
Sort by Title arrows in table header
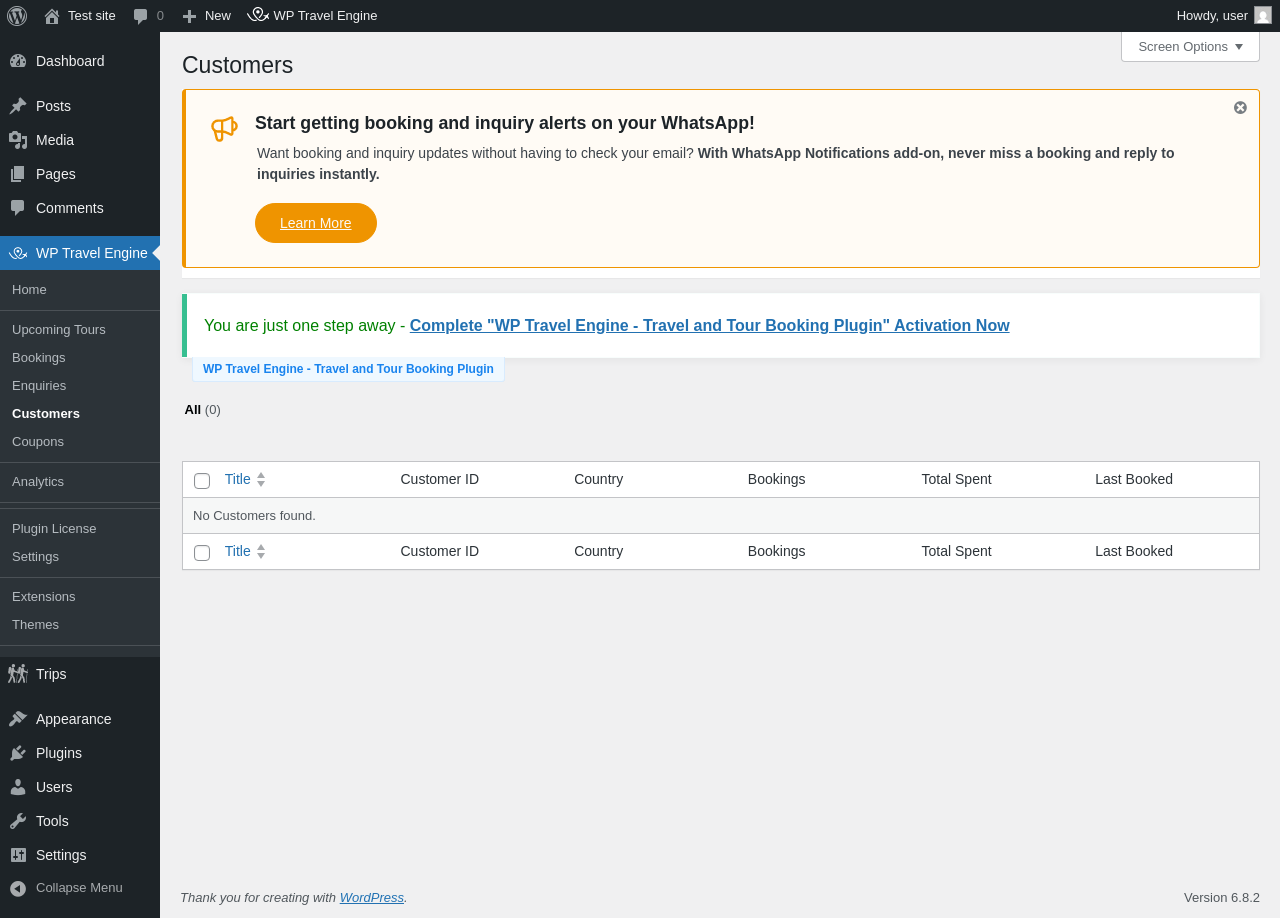coord(261,480)
